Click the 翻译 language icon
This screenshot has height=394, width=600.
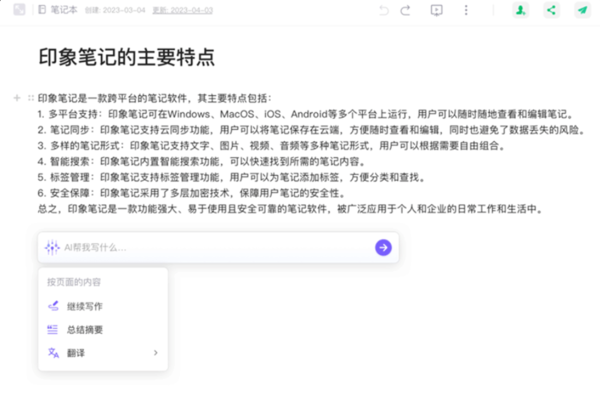tap(53, 353)
